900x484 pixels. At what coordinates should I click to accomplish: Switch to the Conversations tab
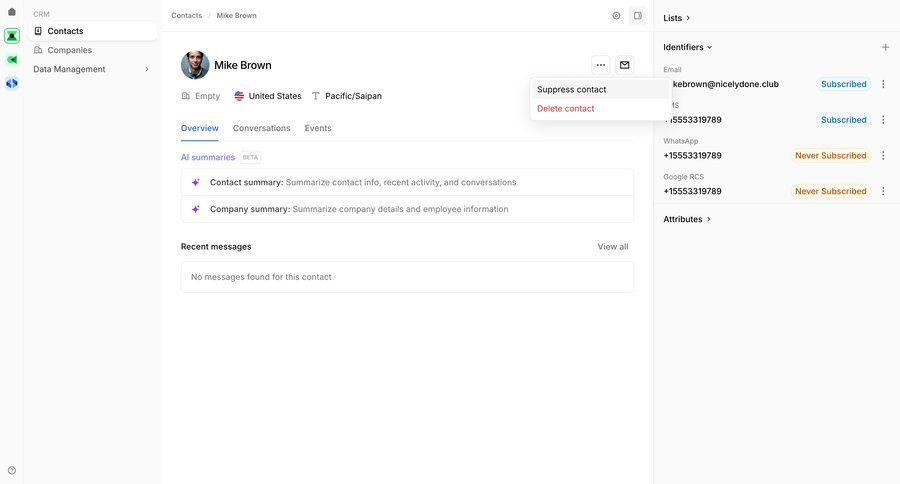click(262, 128)
